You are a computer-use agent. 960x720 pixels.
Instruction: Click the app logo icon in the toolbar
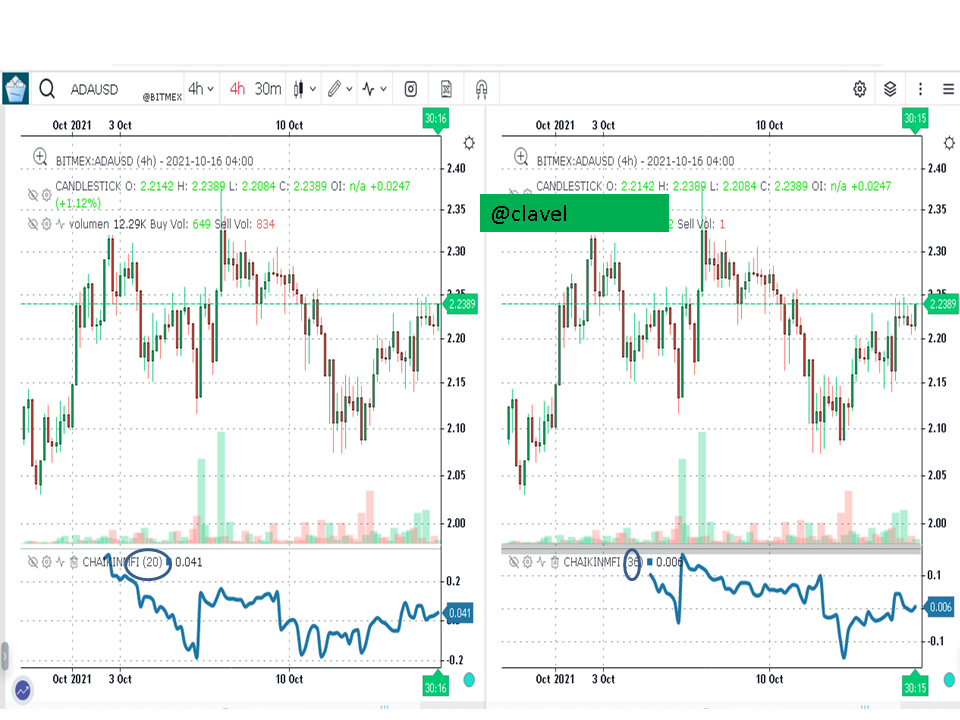(x=15, y=89)
